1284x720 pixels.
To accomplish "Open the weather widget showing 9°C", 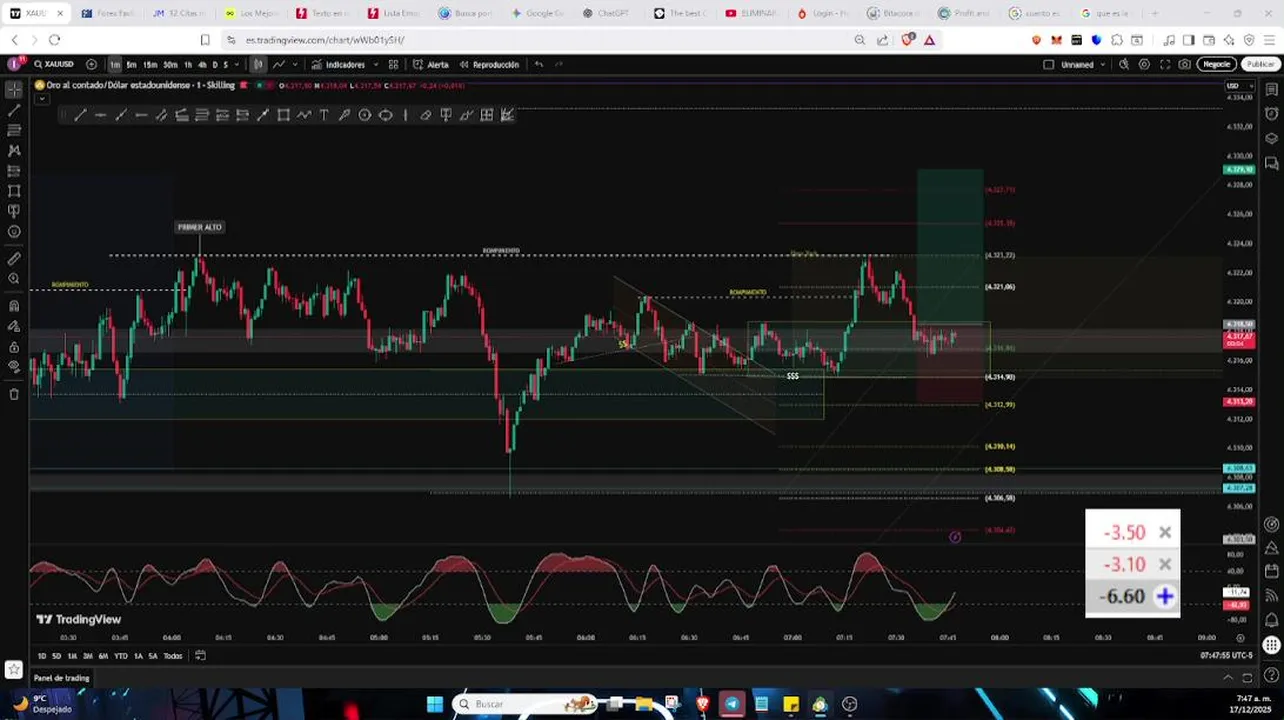I will tap(45, 704).
